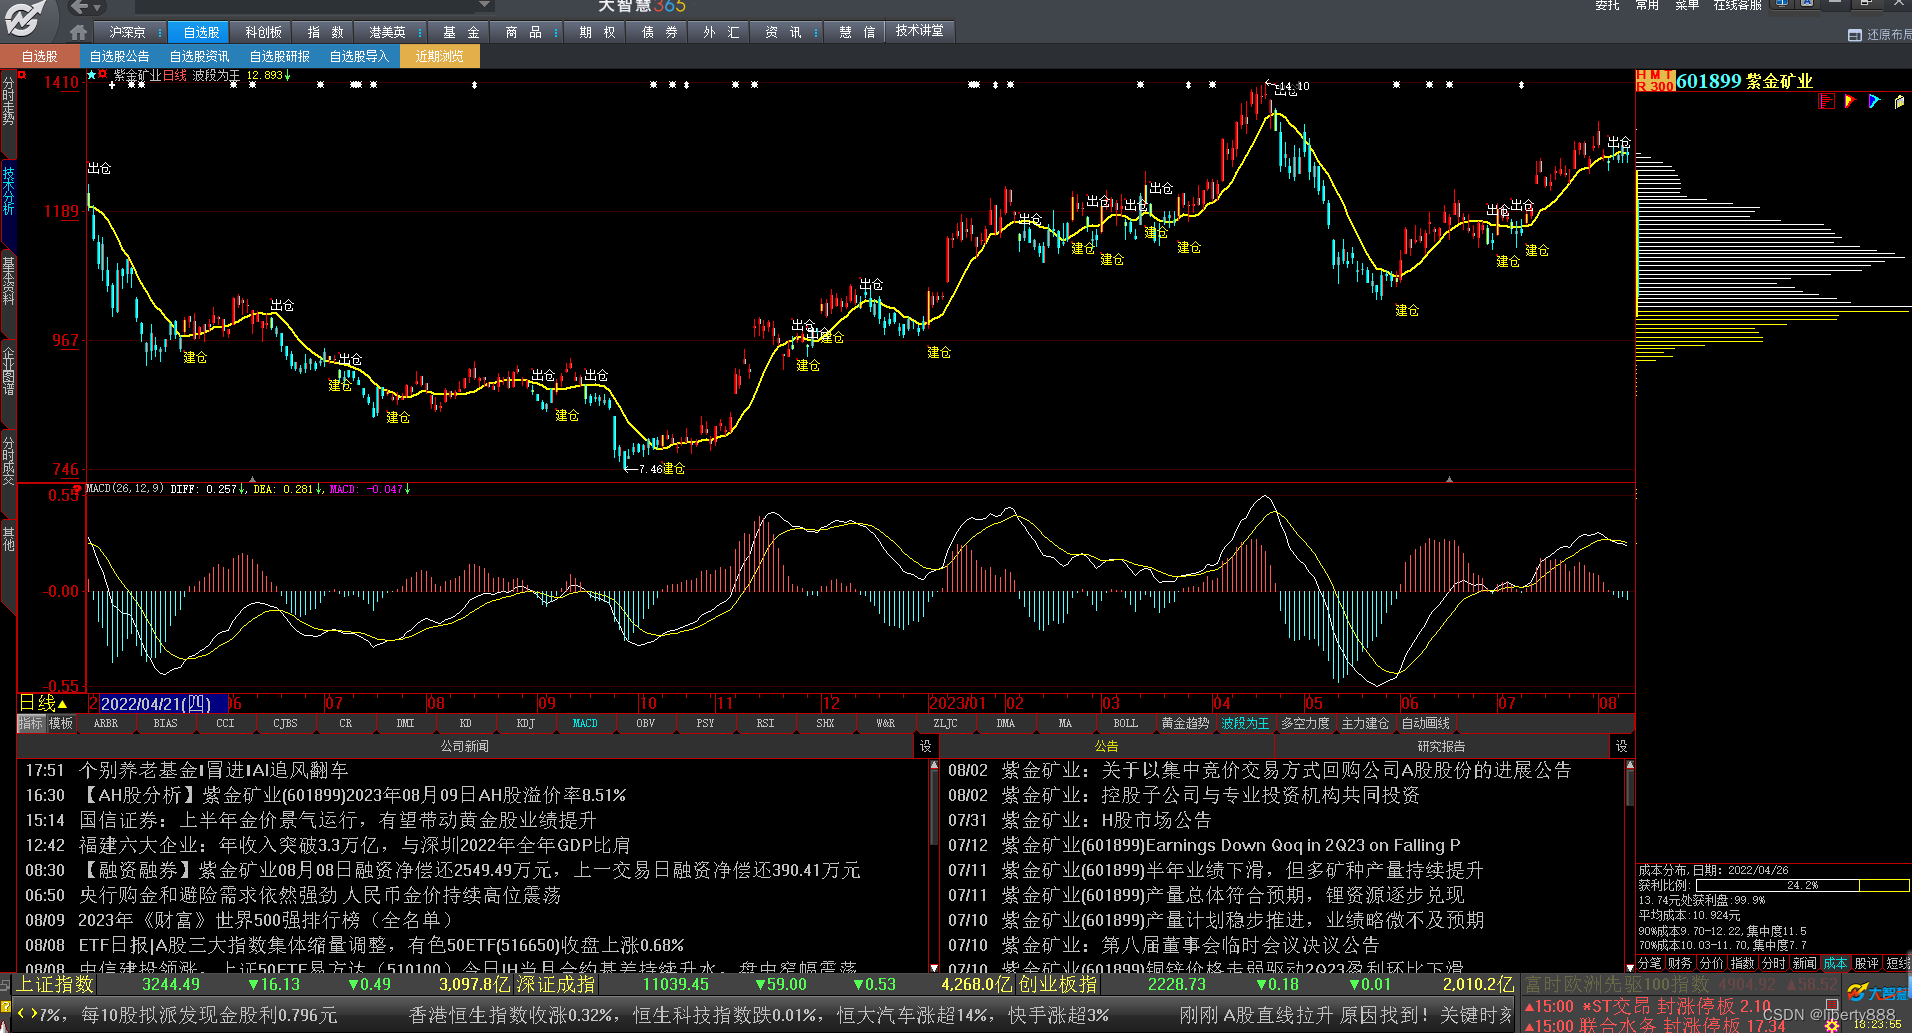Click the red cost distribution bars icon
Screen dimensions: 1912x1033
[x=1827, y=101]
